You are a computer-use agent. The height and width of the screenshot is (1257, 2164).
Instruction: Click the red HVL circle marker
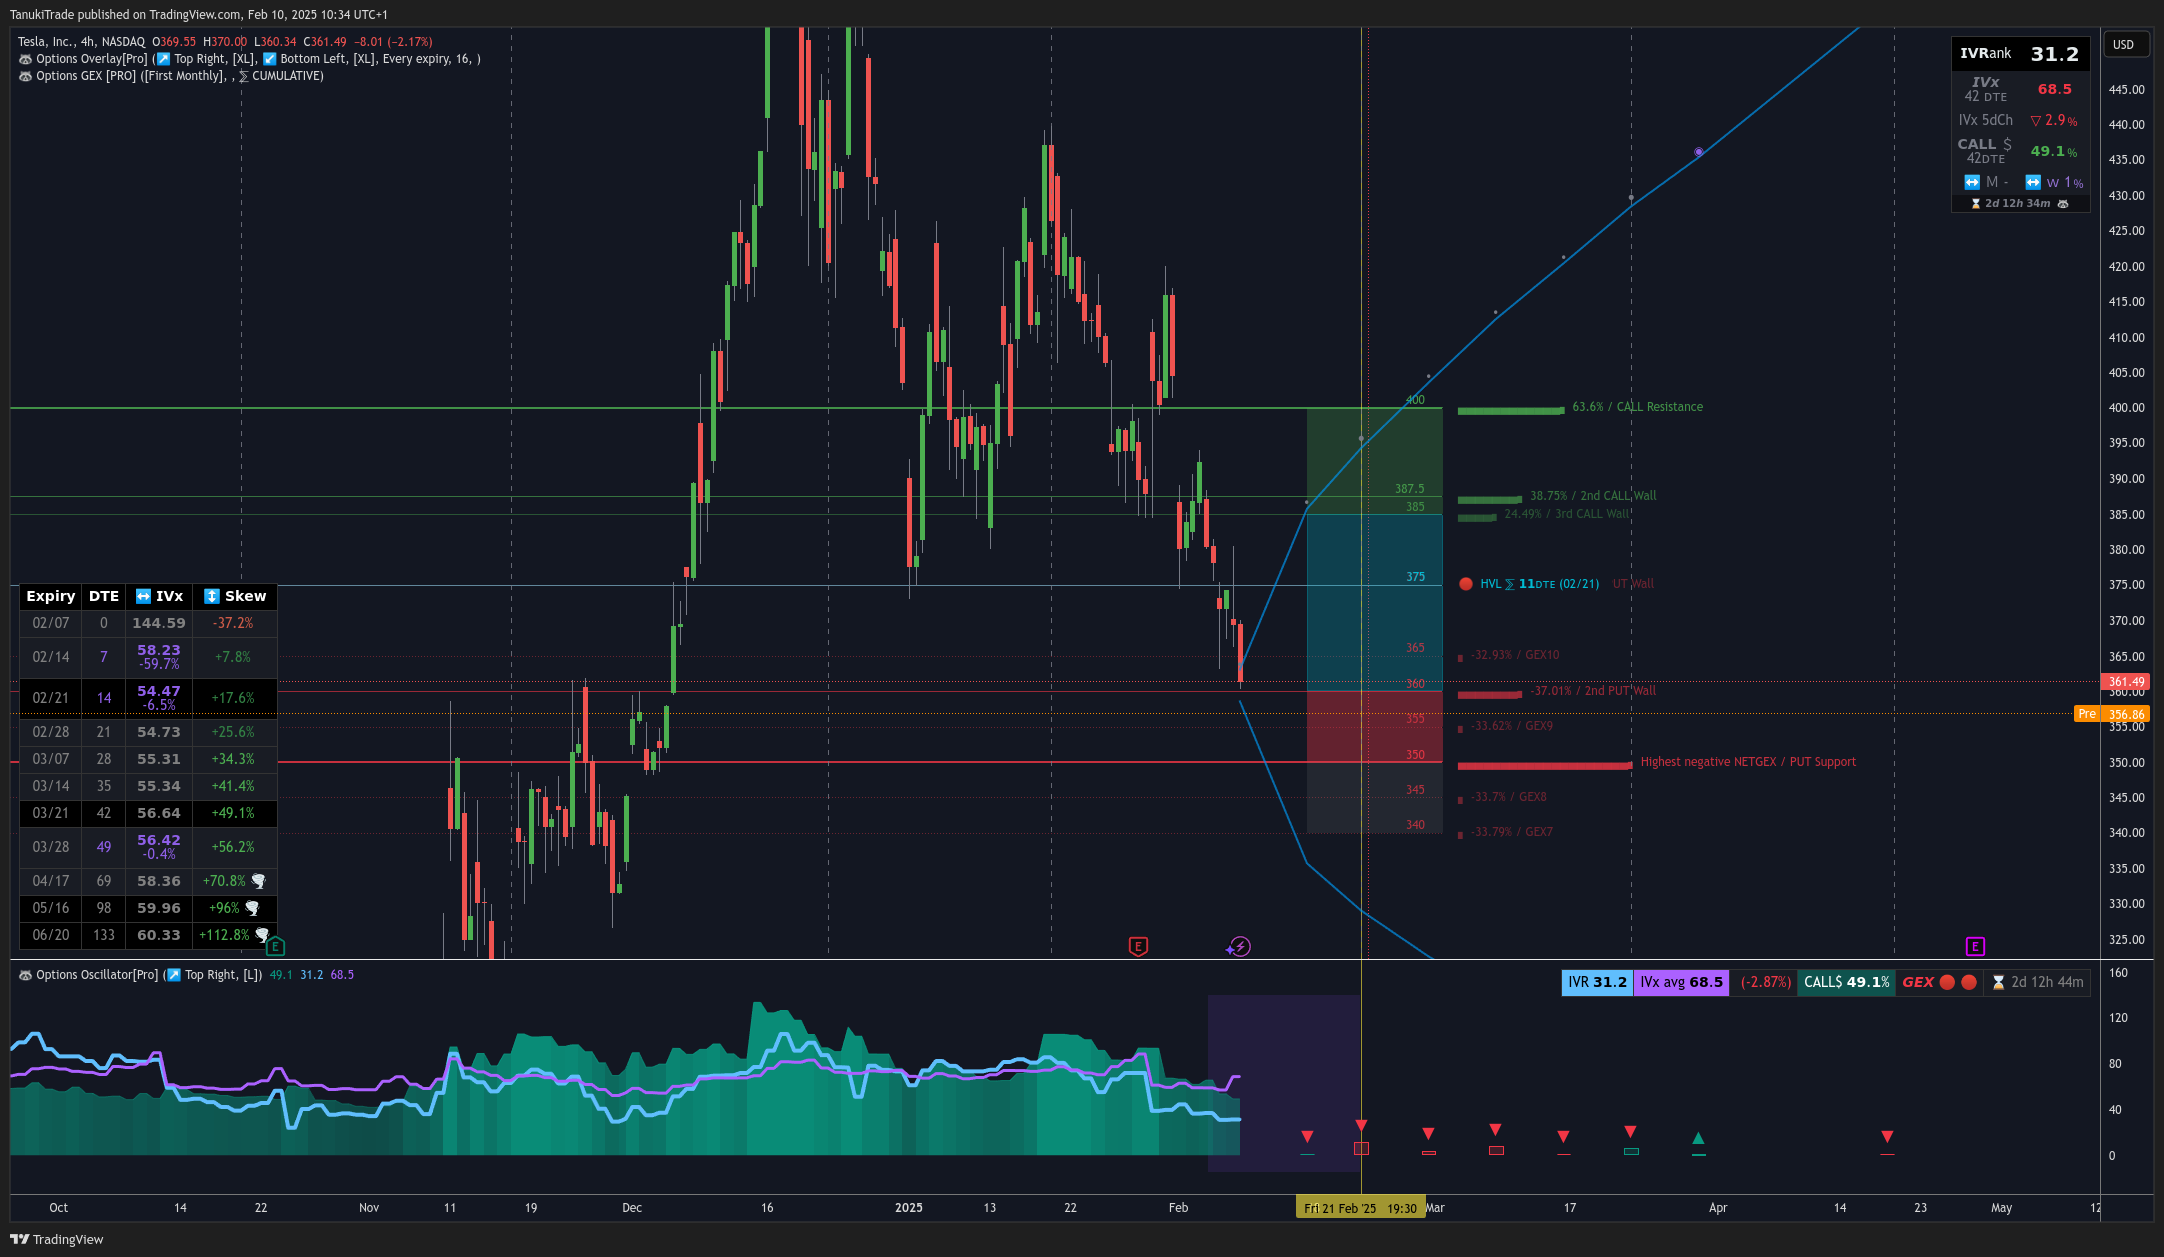coord(1466,584)
